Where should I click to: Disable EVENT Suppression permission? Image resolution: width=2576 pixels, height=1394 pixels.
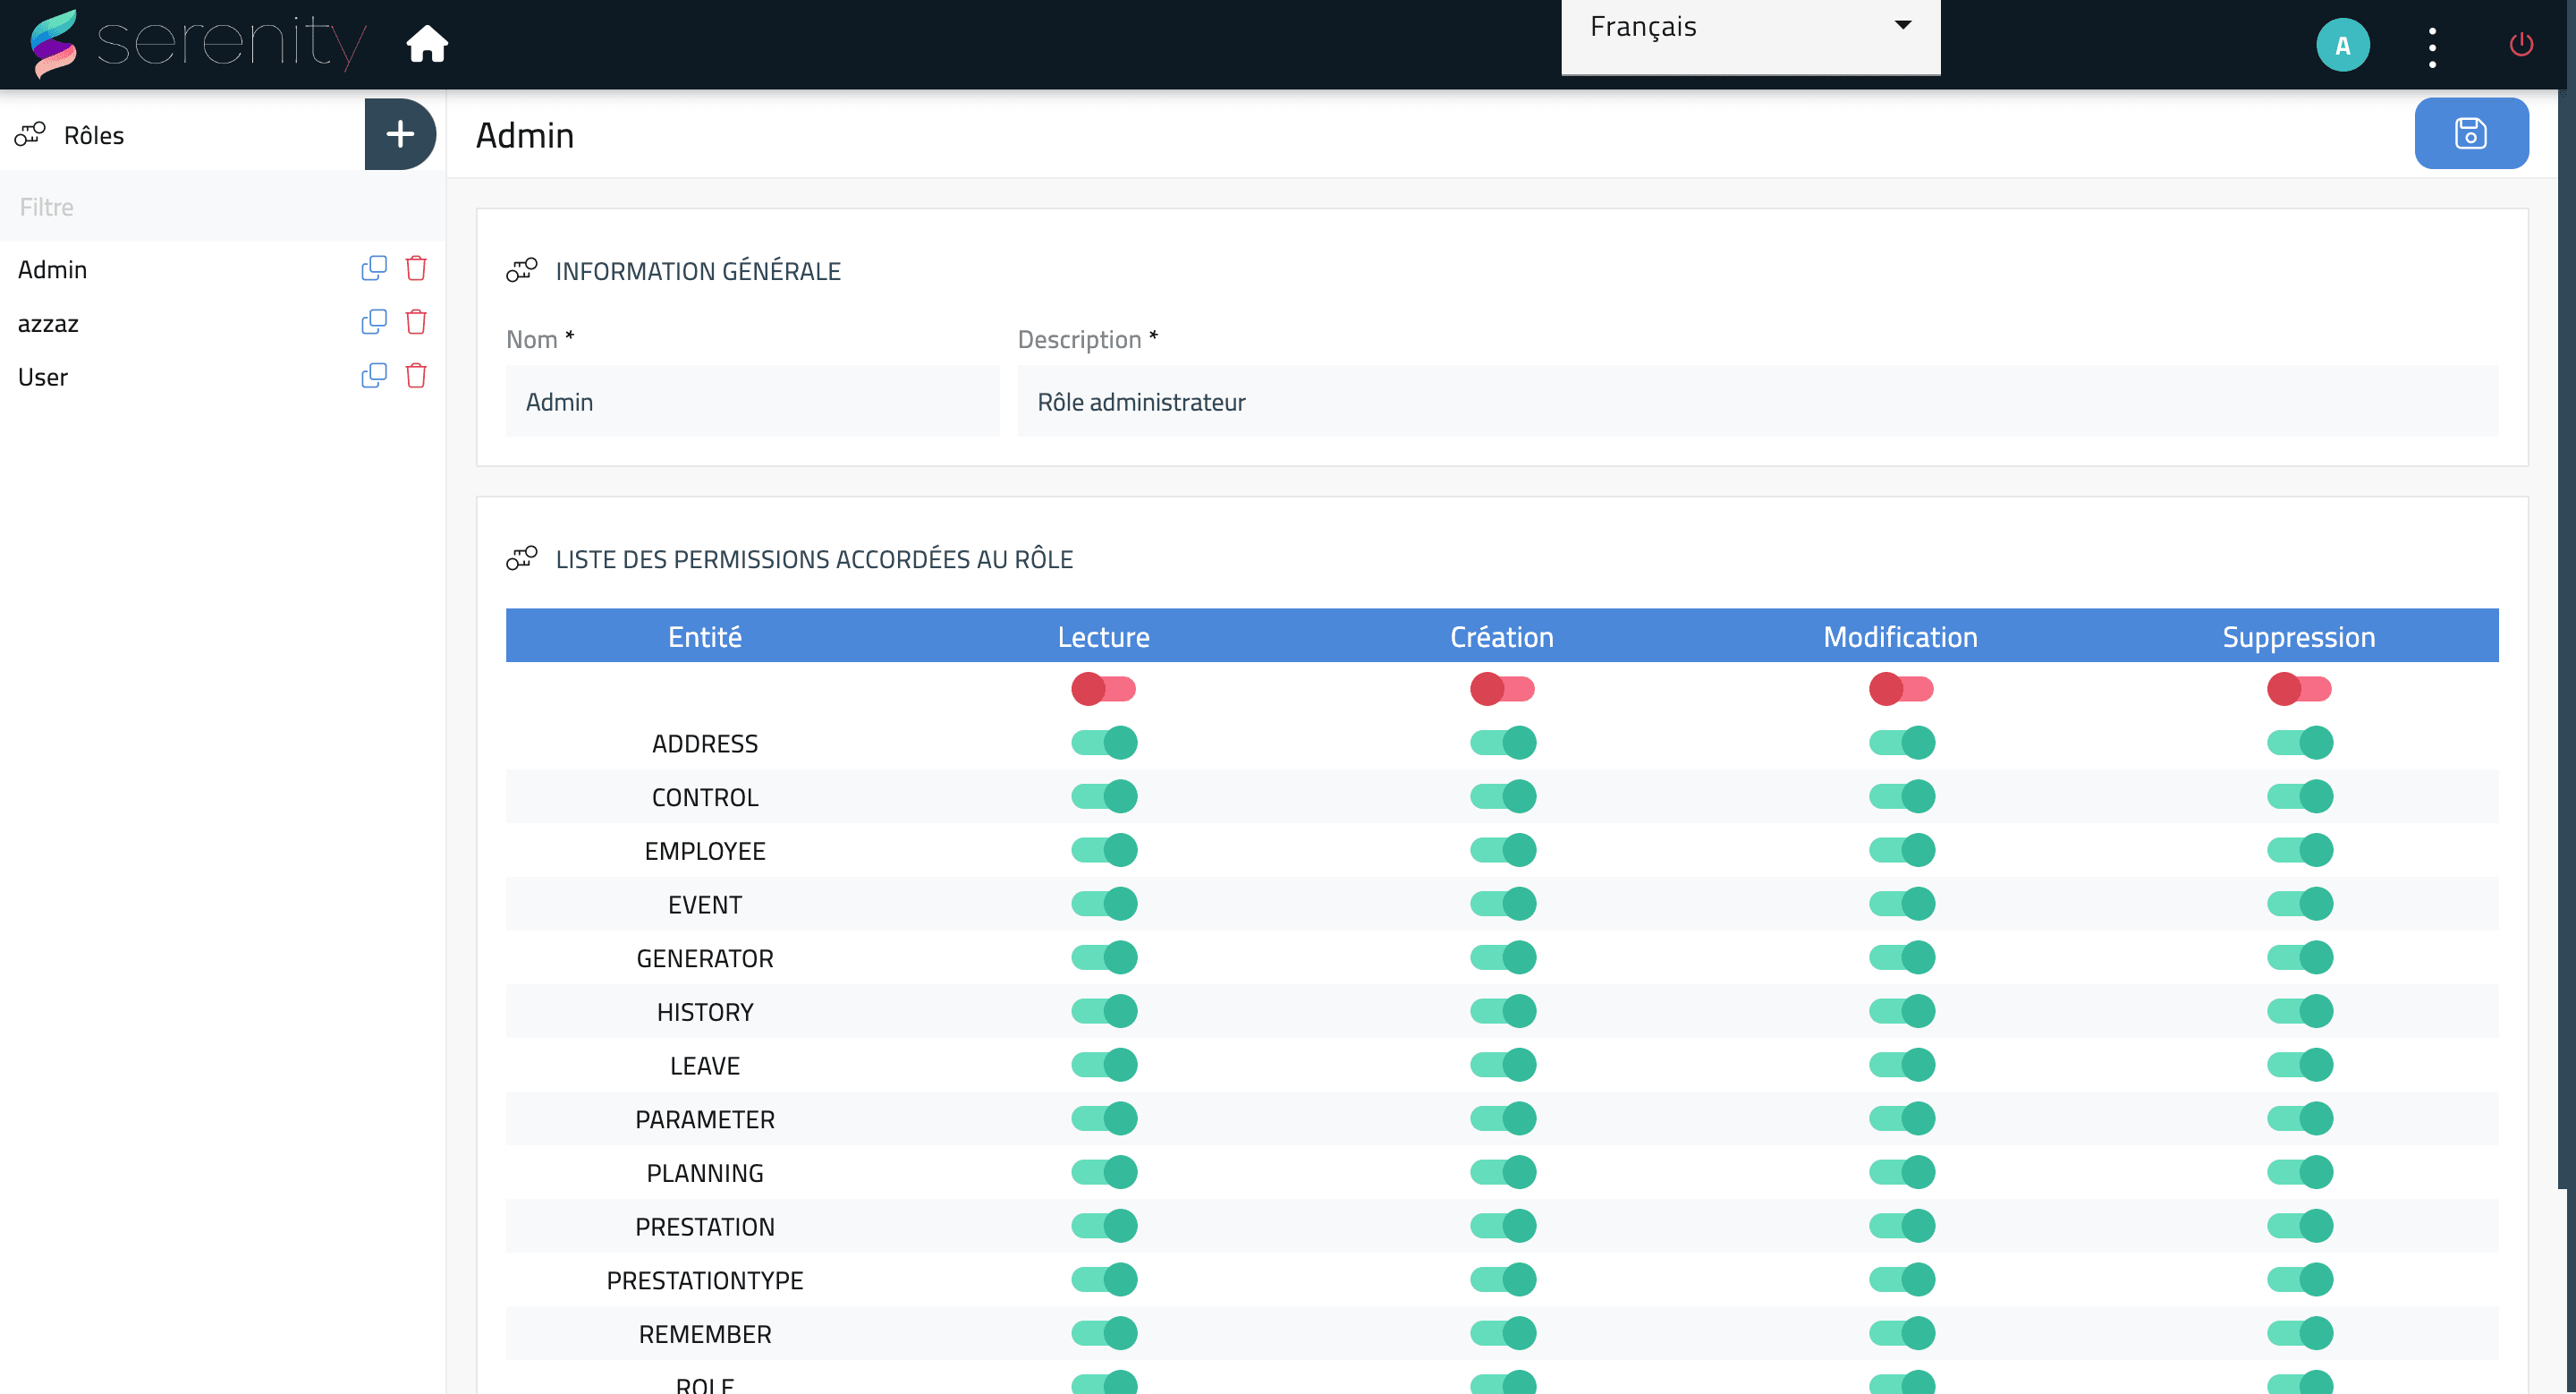pyautogui.click(x=2299, y=904)
